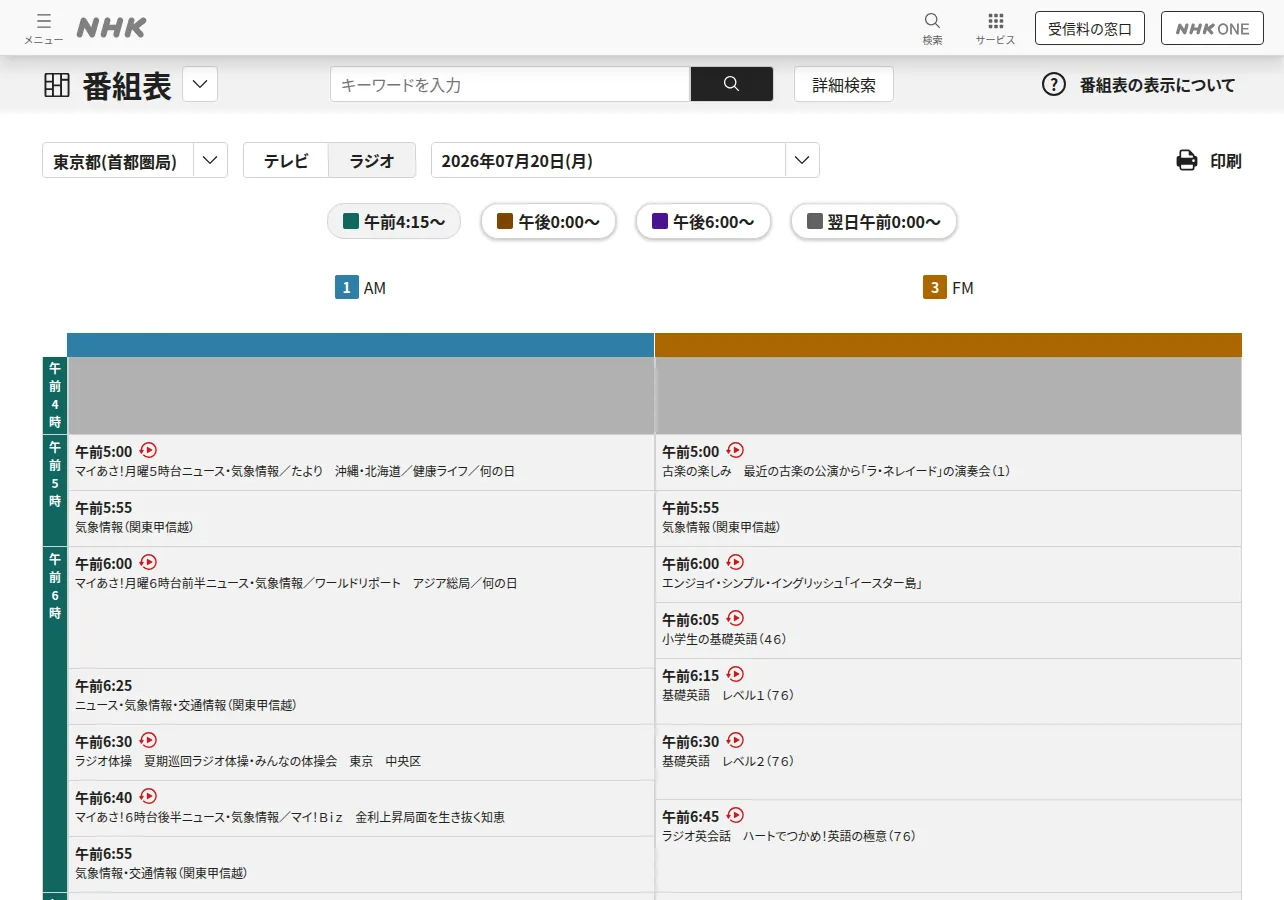Image resolution: width=1284 pixels, height=900 pixels.
Task: Play the 午前5:00 マイあさ! AM program icon
Action: [x=149, y=450]
